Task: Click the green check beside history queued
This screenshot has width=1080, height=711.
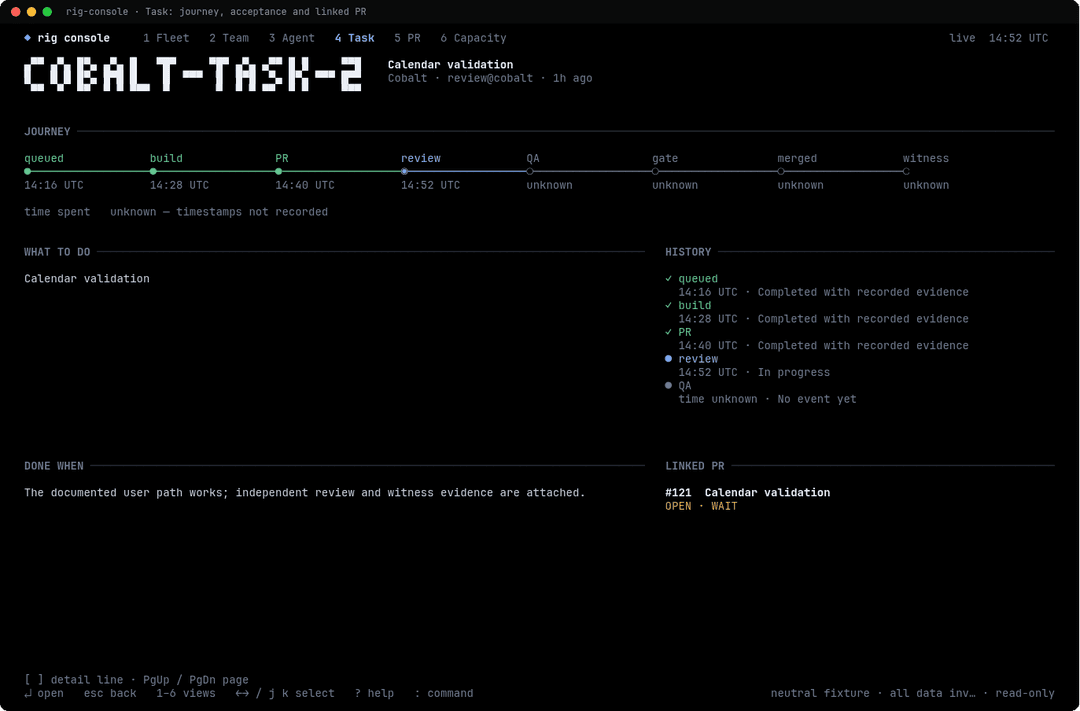Action: 668,278
